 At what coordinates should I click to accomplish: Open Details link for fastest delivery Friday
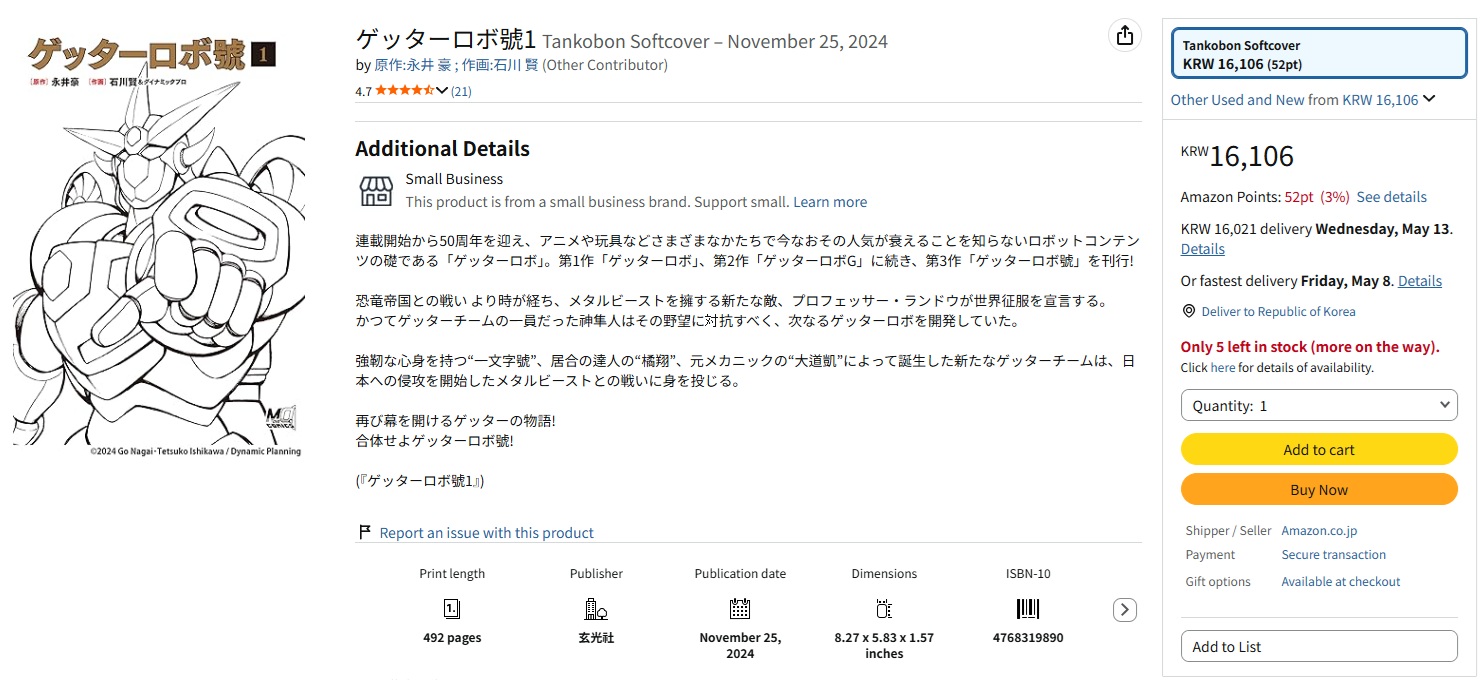click(x=1420, y=281)
